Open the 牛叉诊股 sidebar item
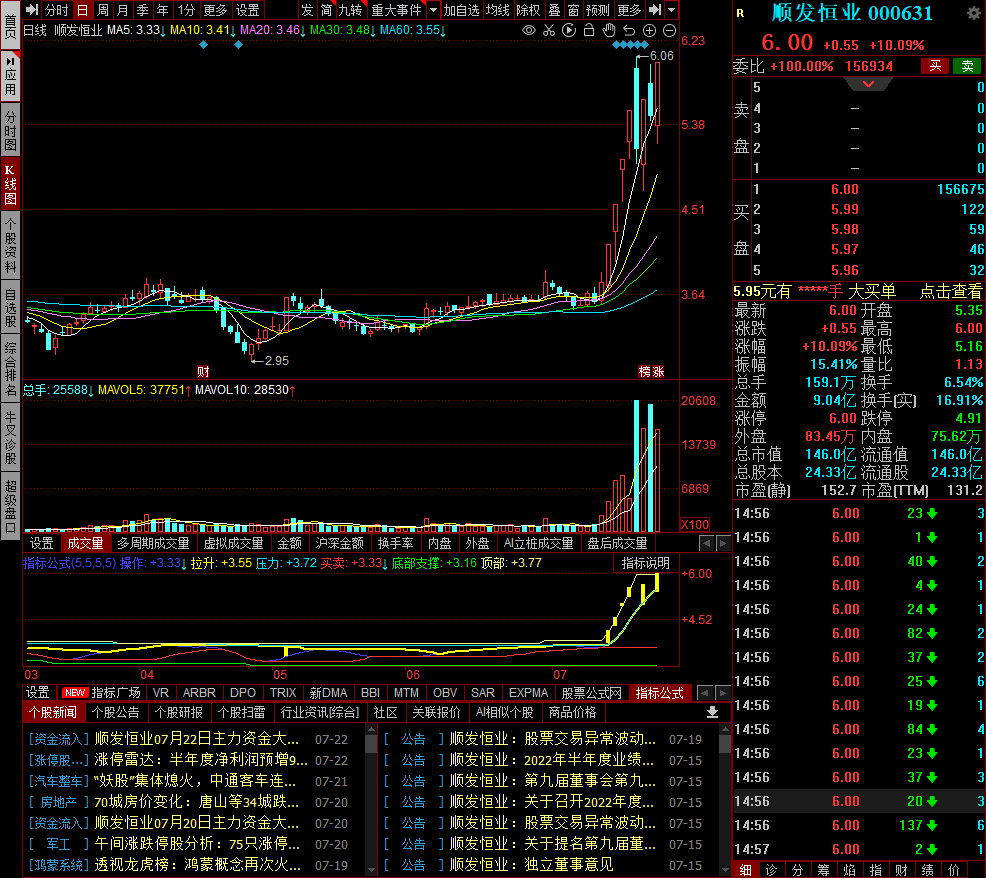Viewport: 986px width, 878px height. 10,438
